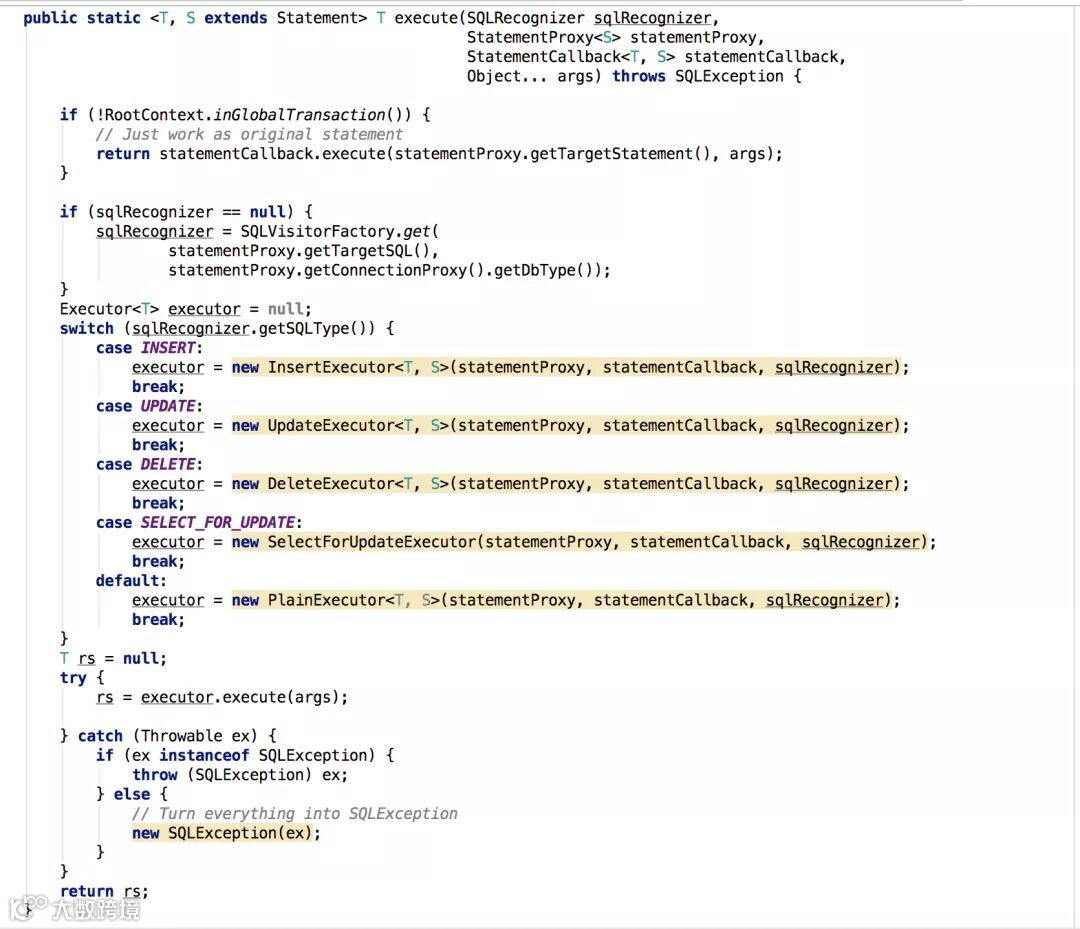Click the 'SELECT_FOR_UPDATE' case label

point(218,522)
